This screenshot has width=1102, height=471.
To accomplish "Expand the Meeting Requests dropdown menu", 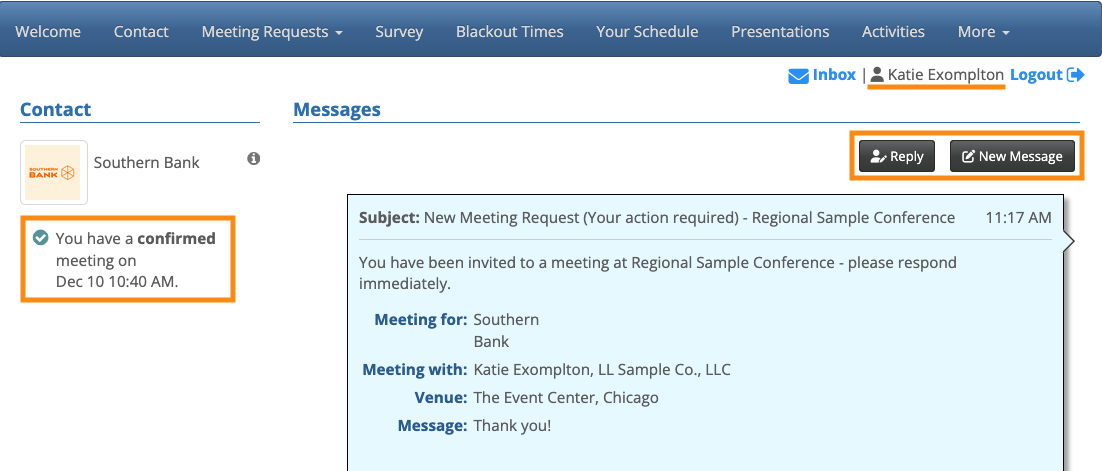I will click(272, 32).
